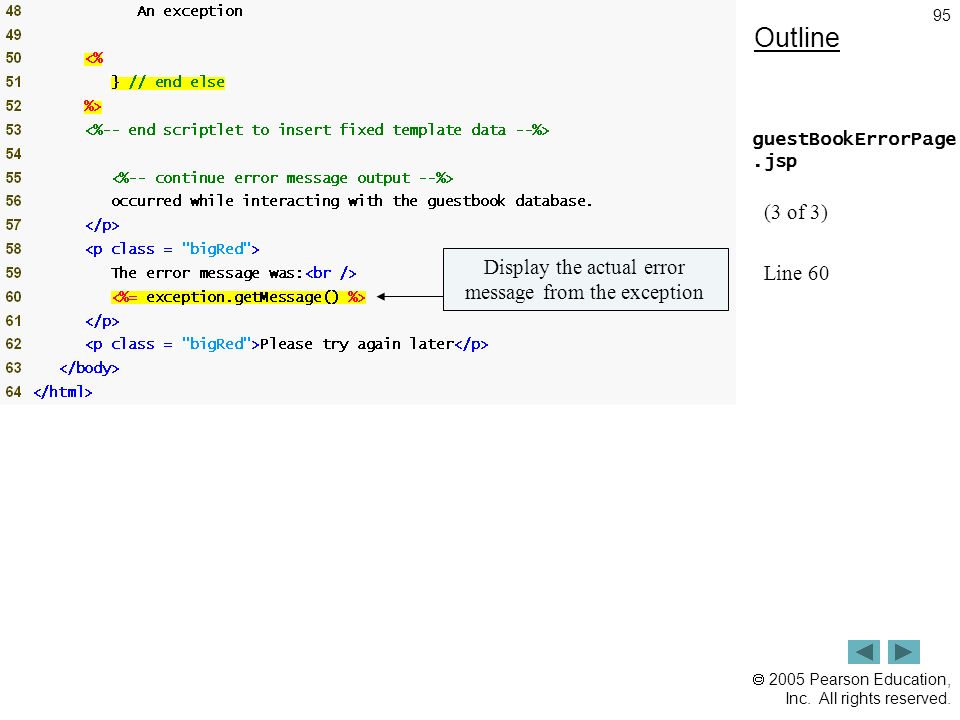This screenshot has width=960, height=720.
Task: Go to the previous slide arrow
Action: point(863,651)
